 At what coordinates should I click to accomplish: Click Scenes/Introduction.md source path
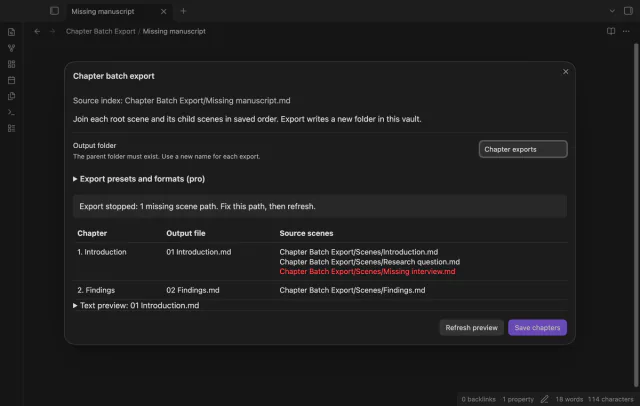pos(358,252)
